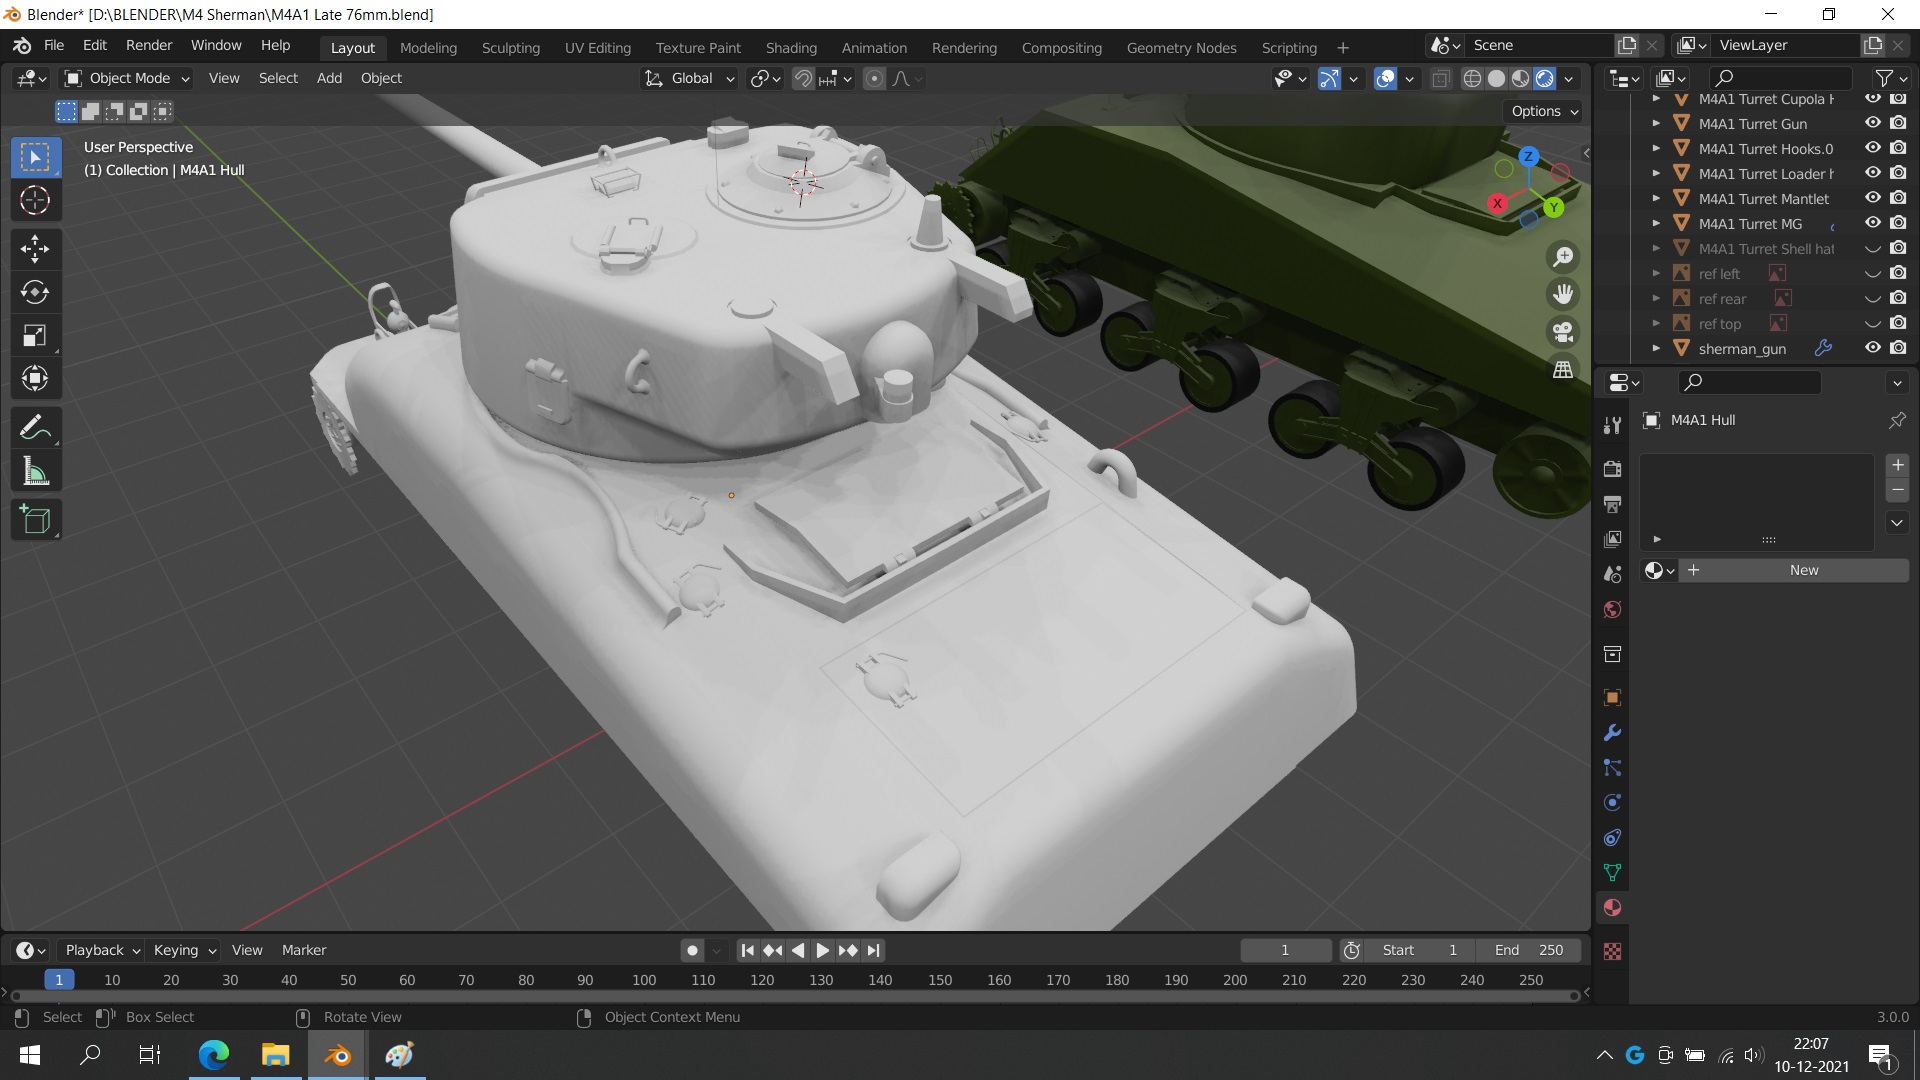This screenshot has height=1080, width=1920.
Task: Click frame 100 on the timeline
Action: 644,980
